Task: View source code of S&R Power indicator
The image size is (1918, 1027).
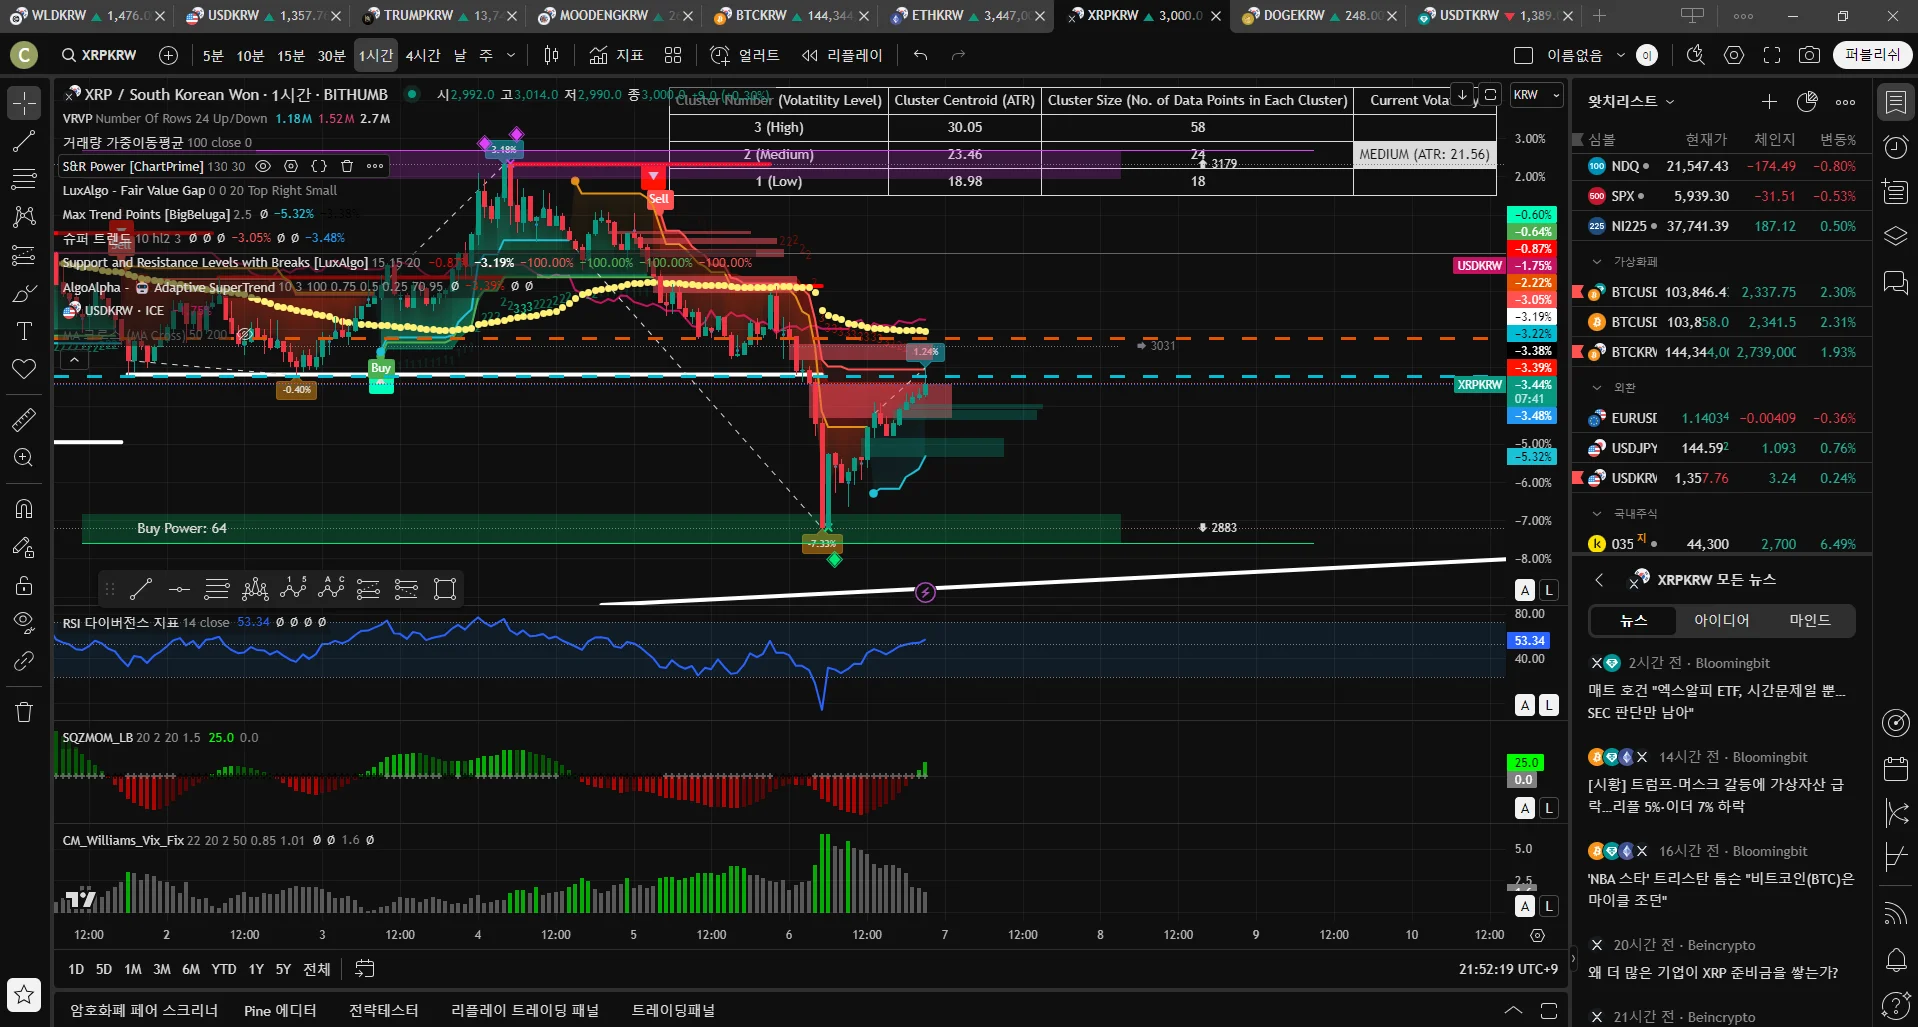Action: (319, 166)
